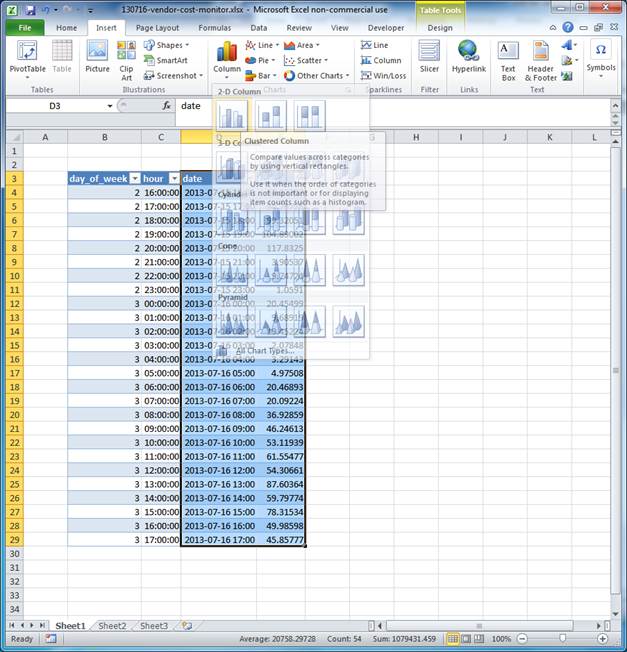Insert a Picture from the ribbon
627x652 pixels.
click(97, 56)
